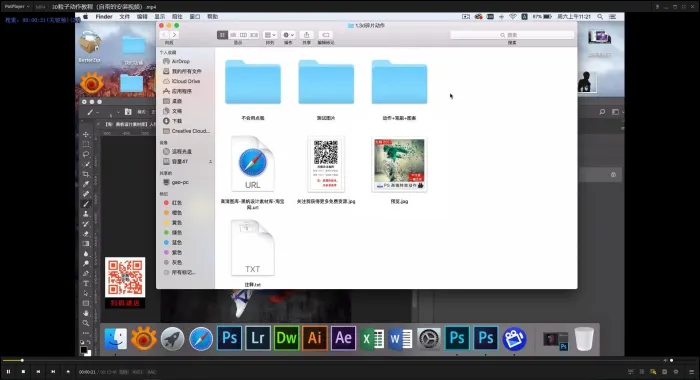
Task: Launch Illustrator from the Dock
Action: tap(315, 338)
